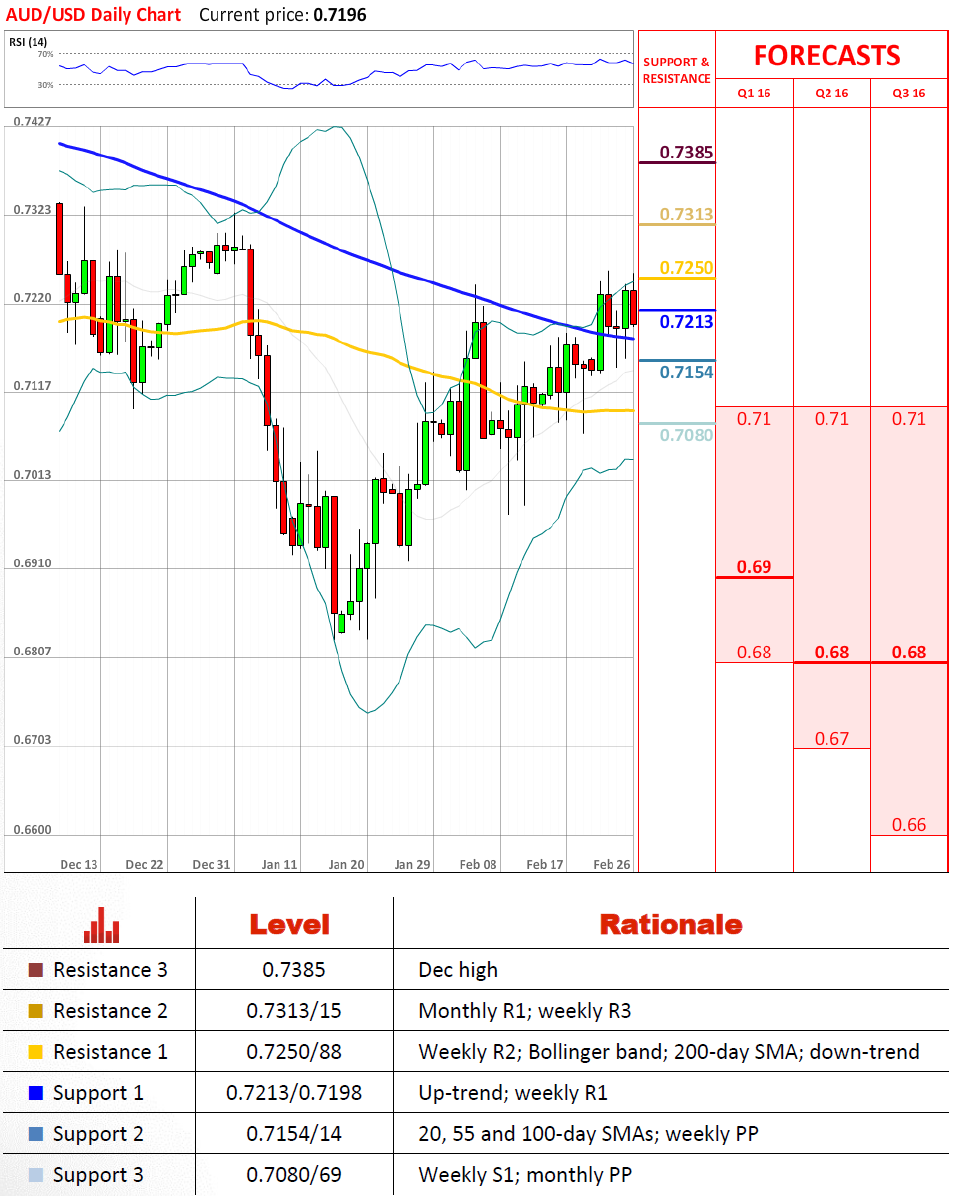Click the 0.7213 support level label
Image resolution: width=959 pixels, height=1196 pixels.
click(x=687, y=322)
